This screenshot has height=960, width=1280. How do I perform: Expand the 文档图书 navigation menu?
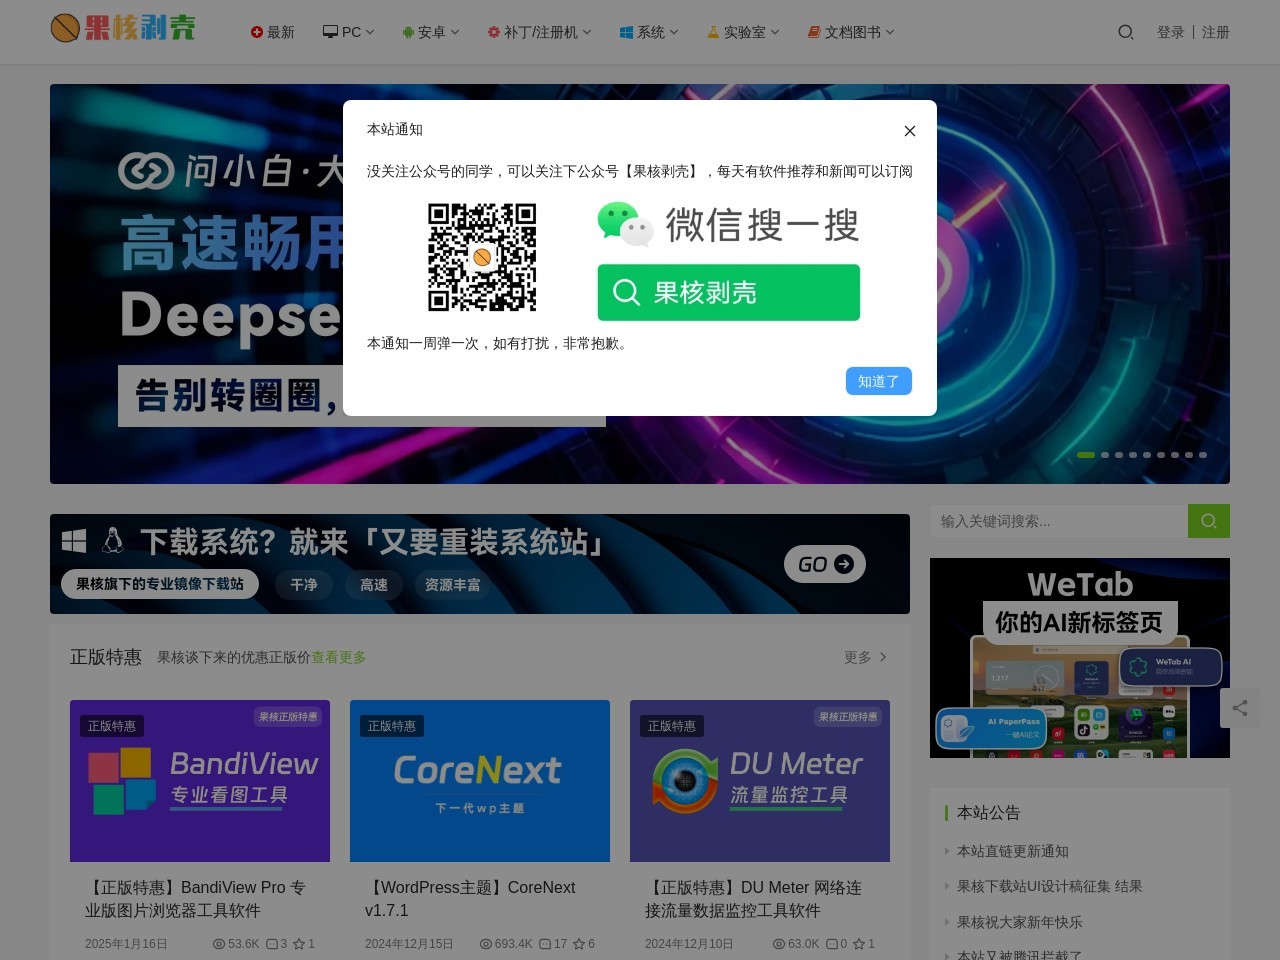point(851,32)
